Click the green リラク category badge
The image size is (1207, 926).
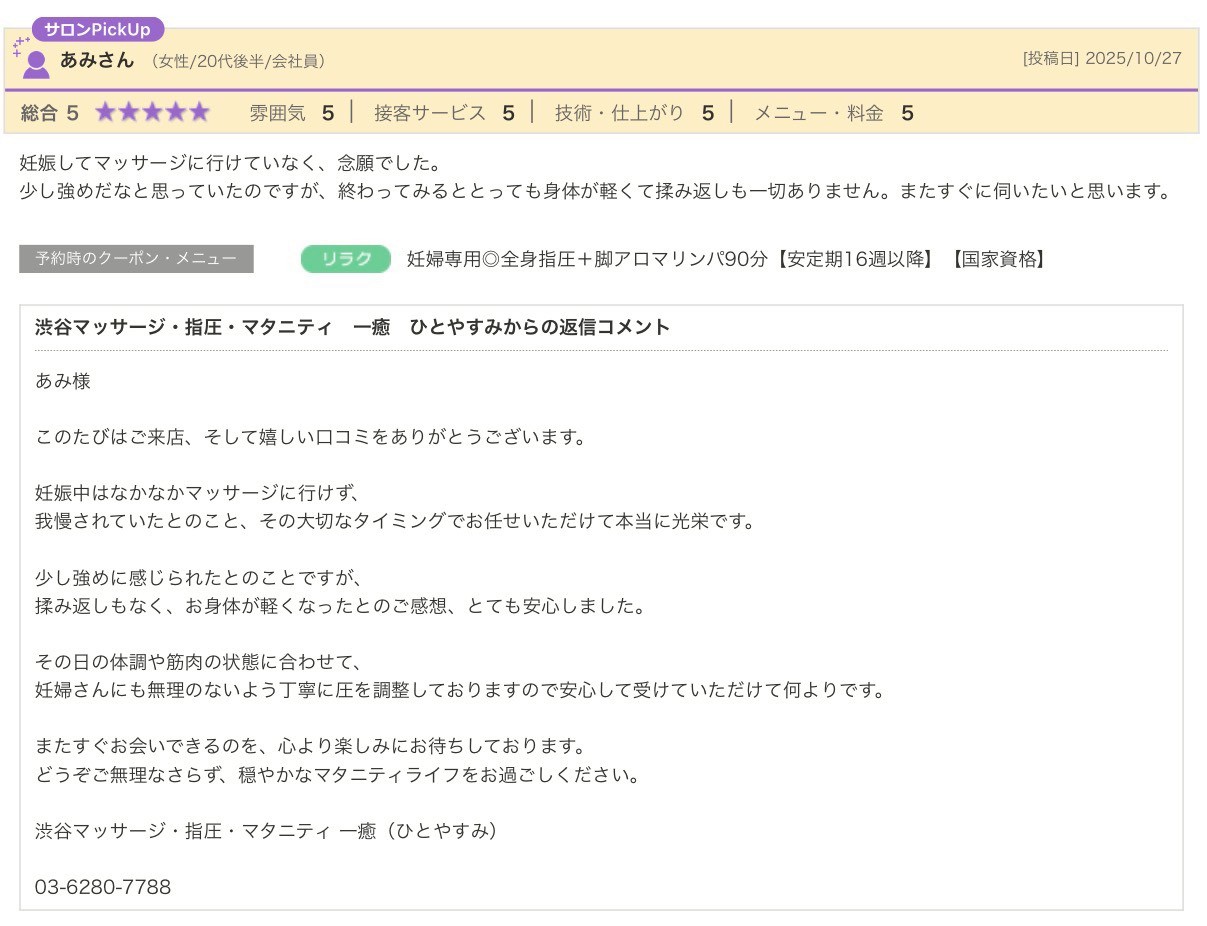click(345, 260)
